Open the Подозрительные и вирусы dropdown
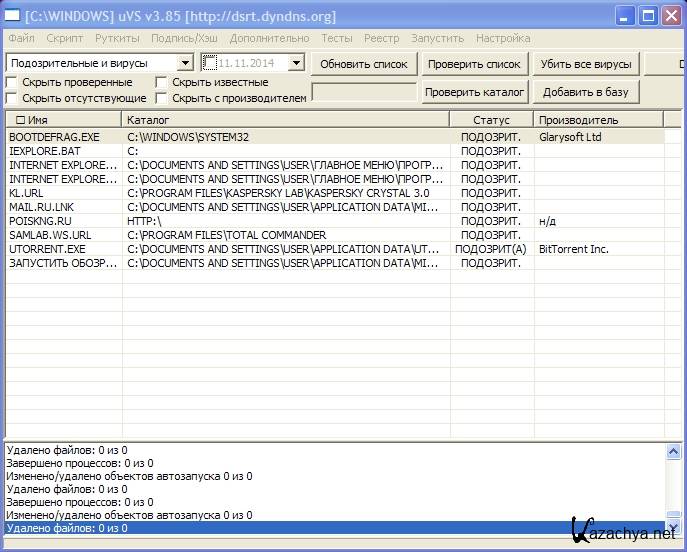Viewport: 687px width, 552px height. click(184, 63)
